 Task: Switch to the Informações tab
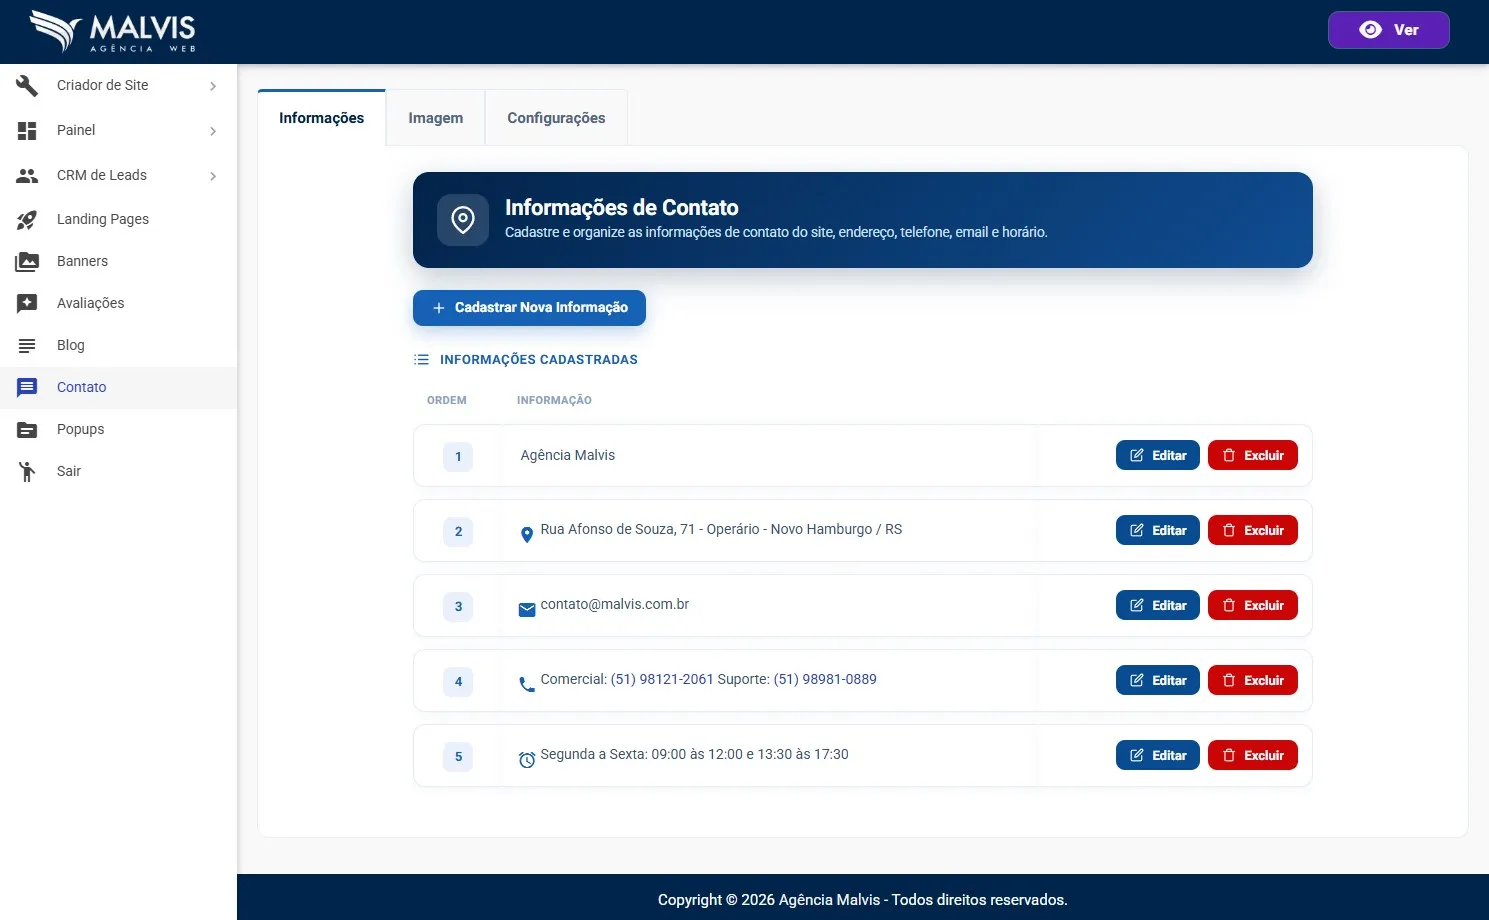click(321, 118)
